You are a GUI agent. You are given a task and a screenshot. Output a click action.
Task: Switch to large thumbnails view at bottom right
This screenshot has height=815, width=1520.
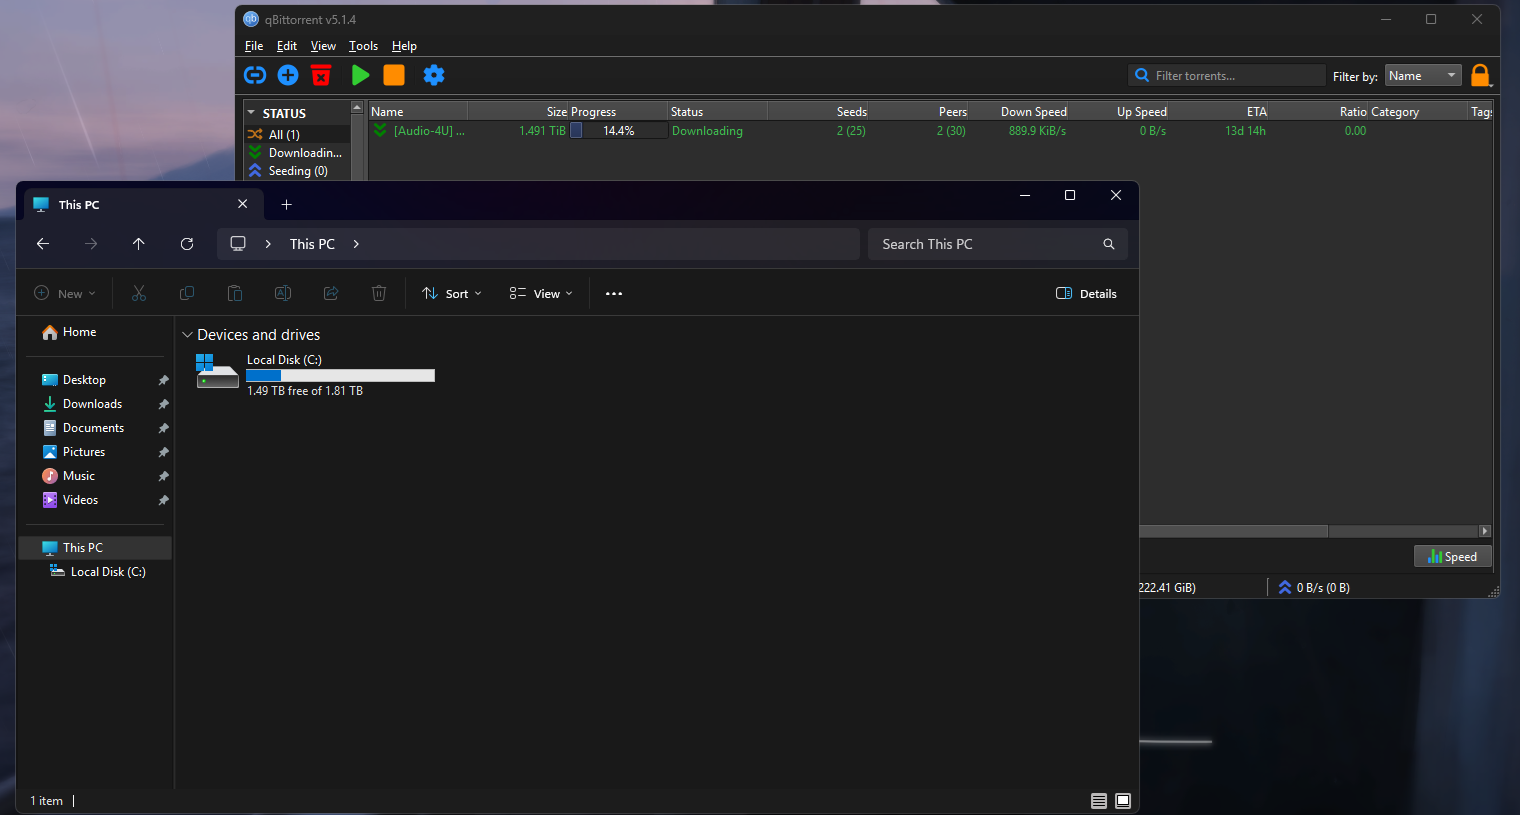(1122, 800)
